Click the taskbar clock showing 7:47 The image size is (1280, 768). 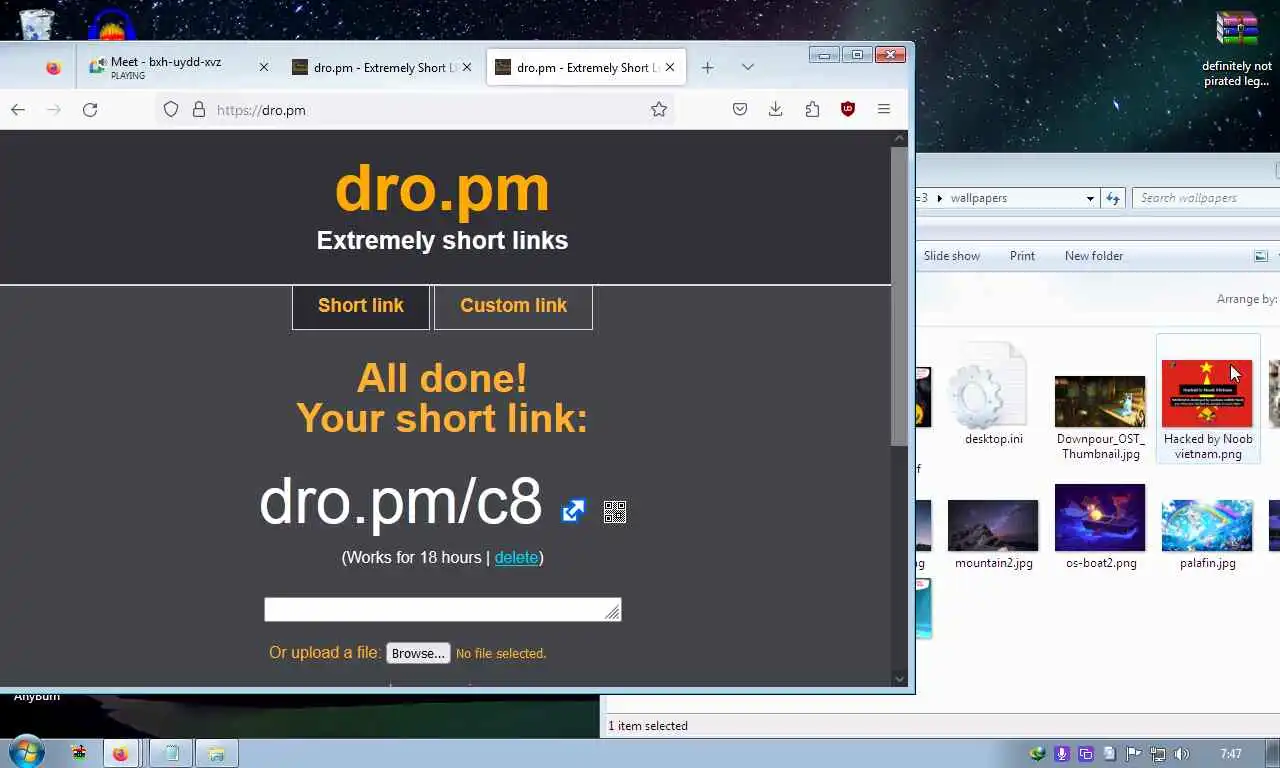[1231, 754]
